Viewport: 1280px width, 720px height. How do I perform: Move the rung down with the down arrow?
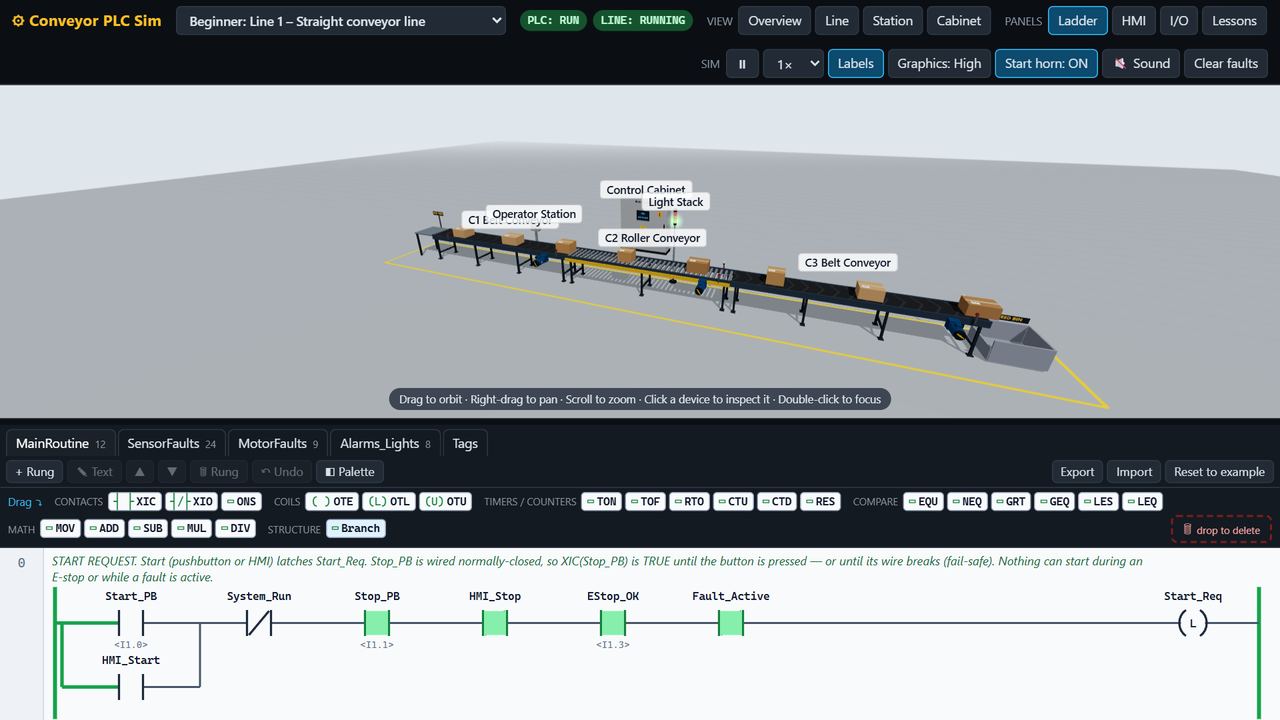(172, 472)
